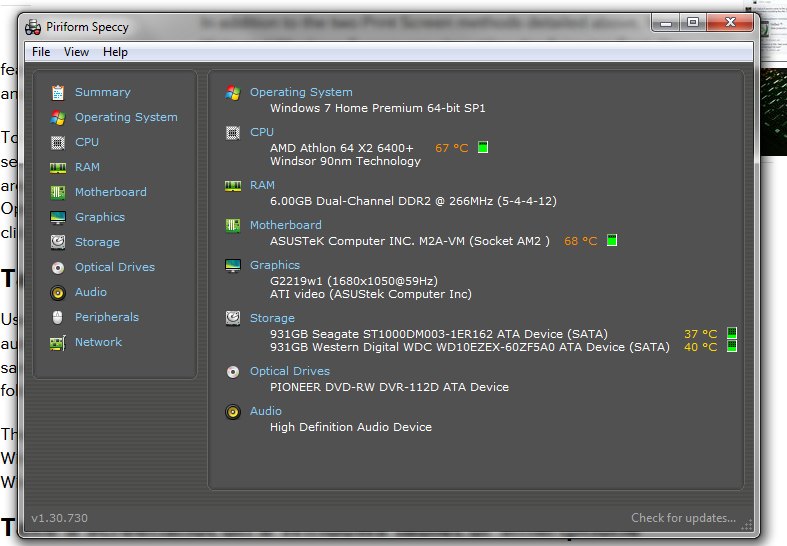Screen dimensions: 787x546
Task: Click the Network card icon in sidebar
Action: pyautogui.click(x=58, y=343)
